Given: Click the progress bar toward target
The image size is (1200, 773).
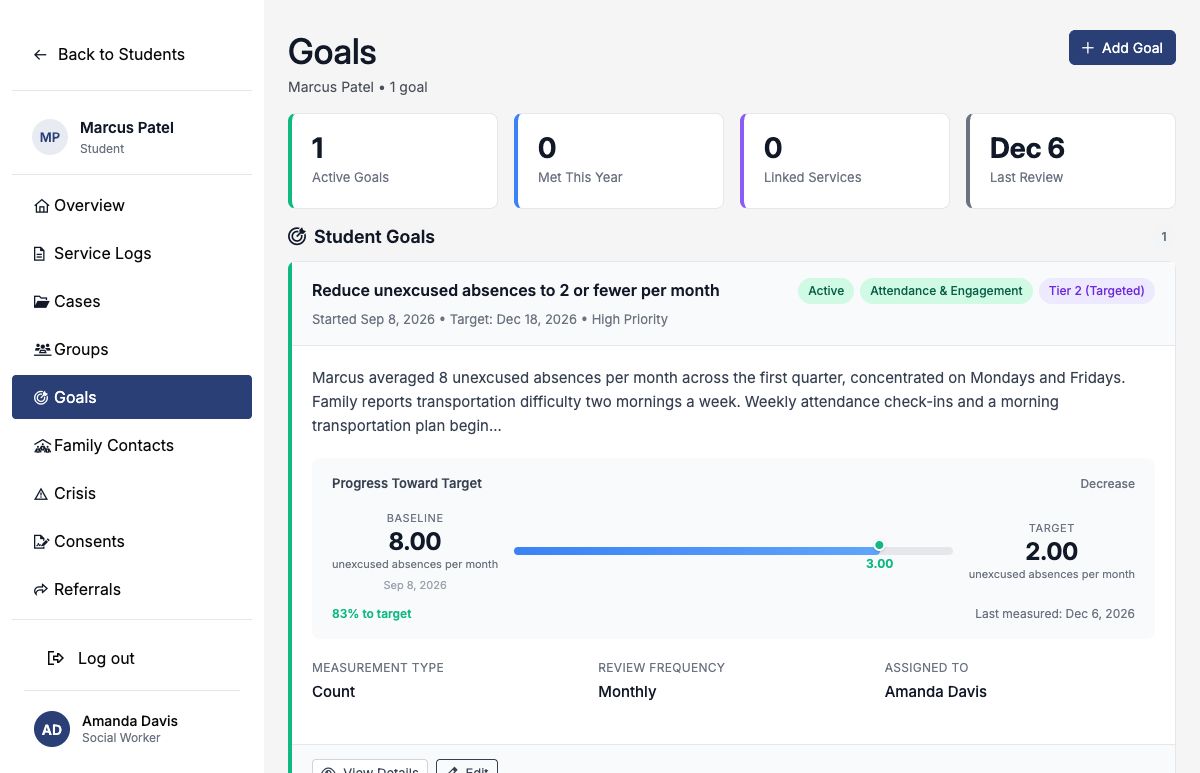Looking at the screenshot, I should click(733, 551).
